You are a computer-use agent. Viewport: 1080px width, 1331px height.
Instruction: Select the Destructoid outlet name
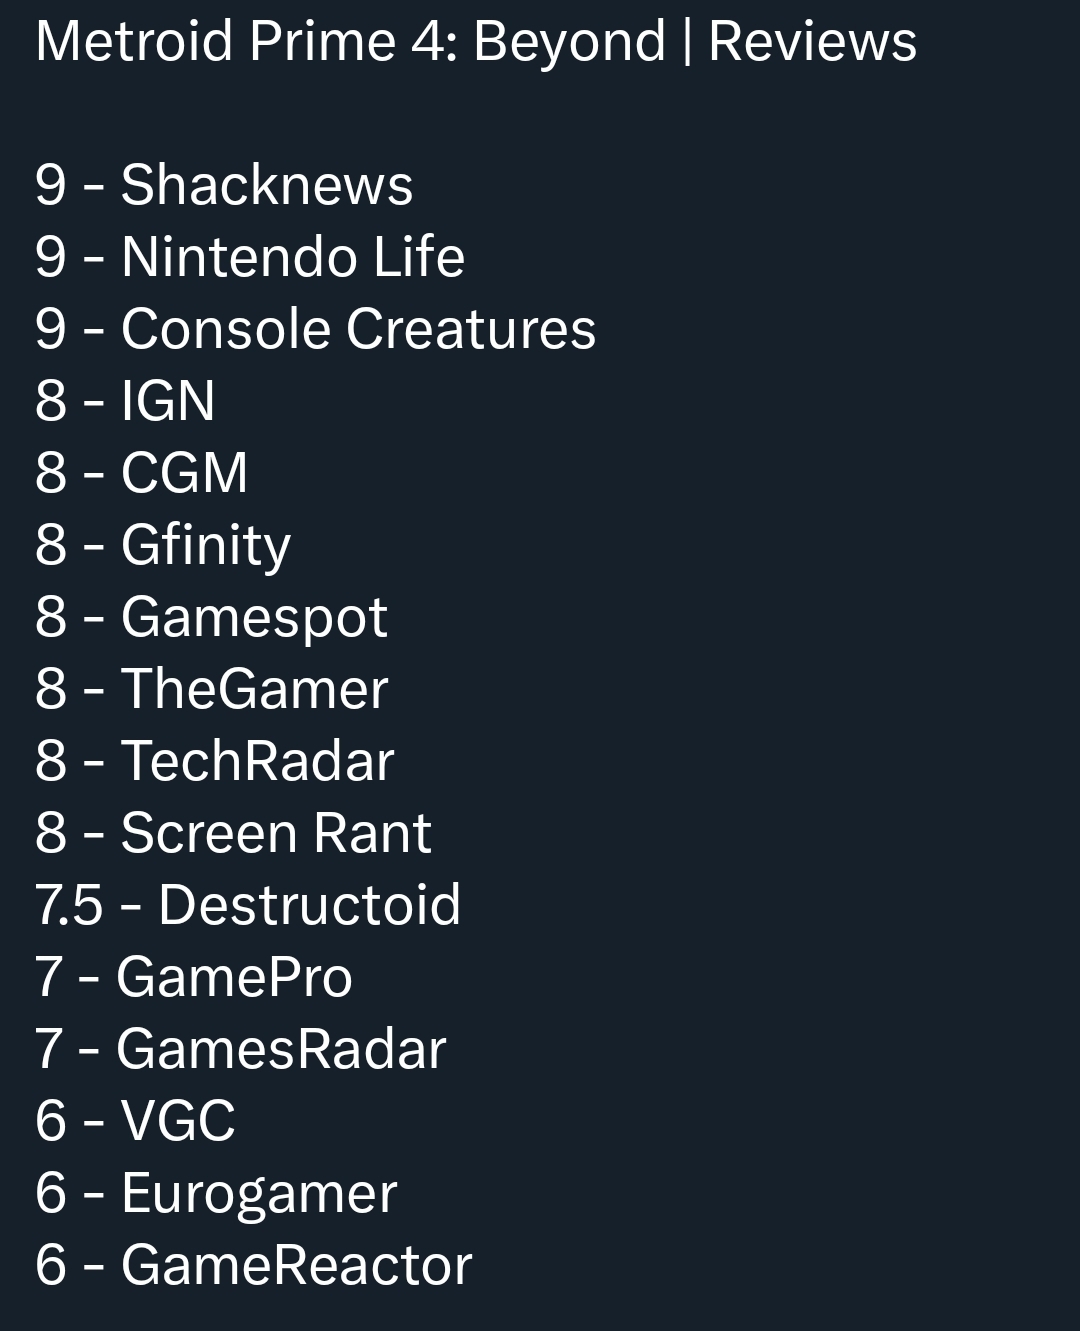(x=309, y=905)
